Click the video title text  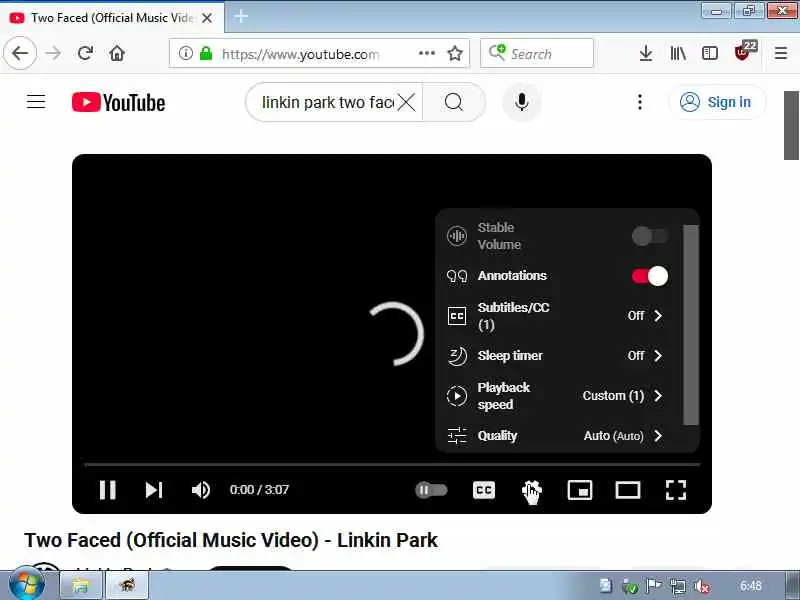pyautogui.click(x=231, y=540)
